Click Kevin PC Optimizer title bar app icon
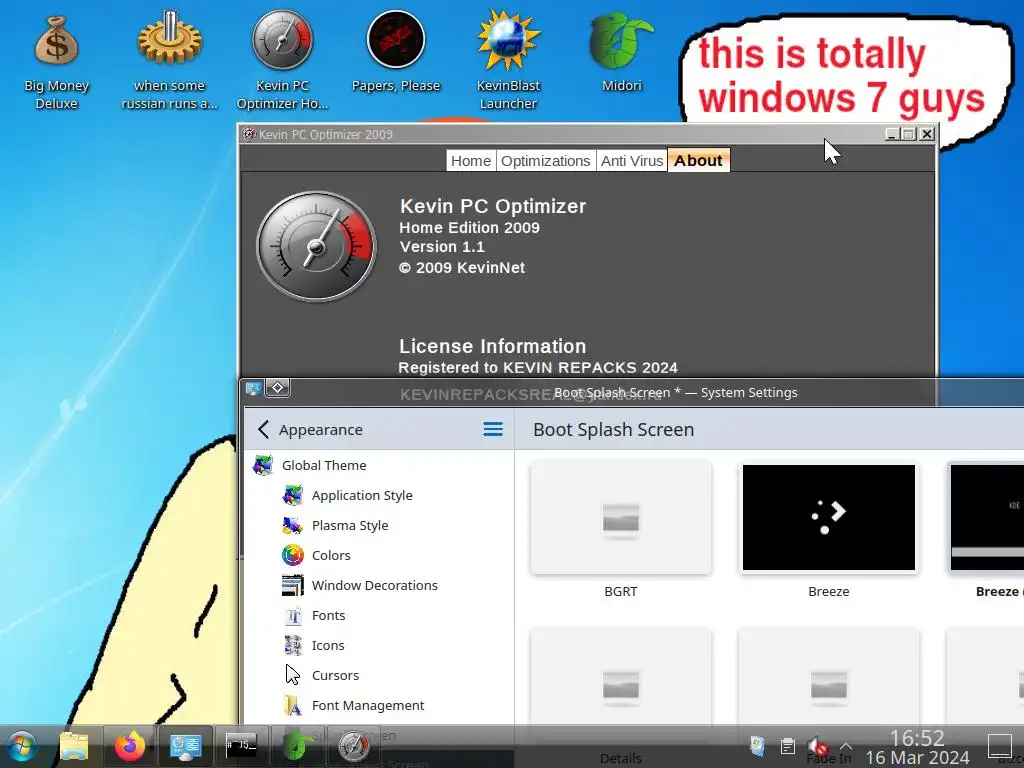 (249, 134)
